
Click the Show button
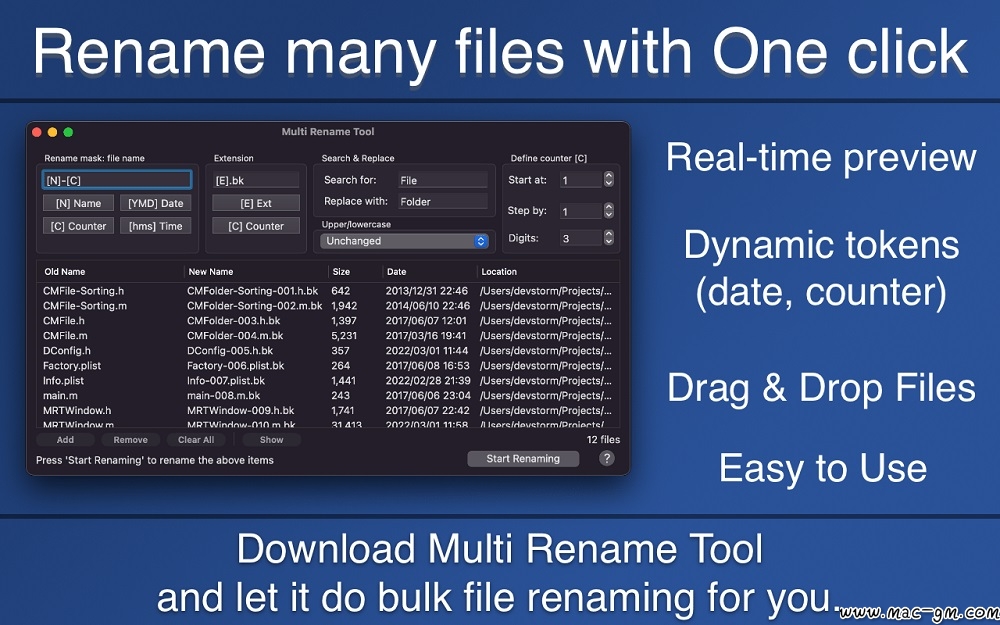point(272,439)
